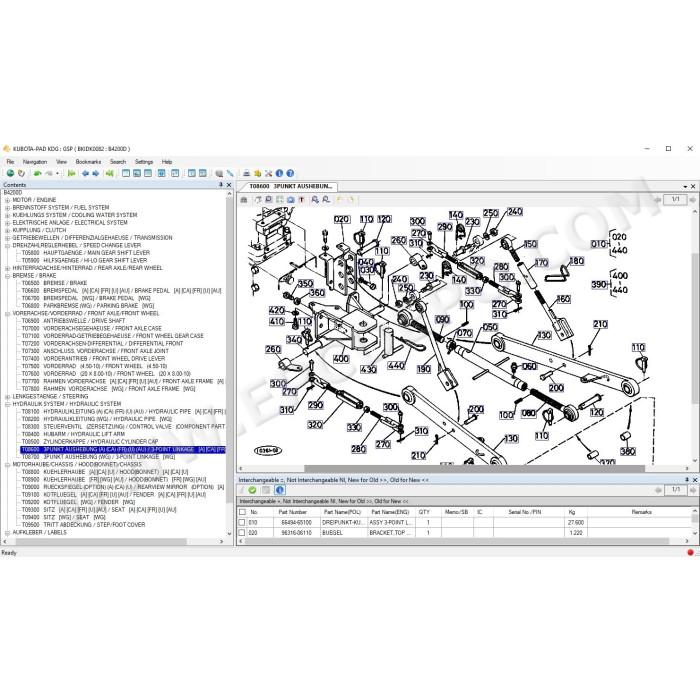Viewport: 700px width, 700px height.
Task: Click the fit-to-window icon in illustration toolbar
Action: 280,200
